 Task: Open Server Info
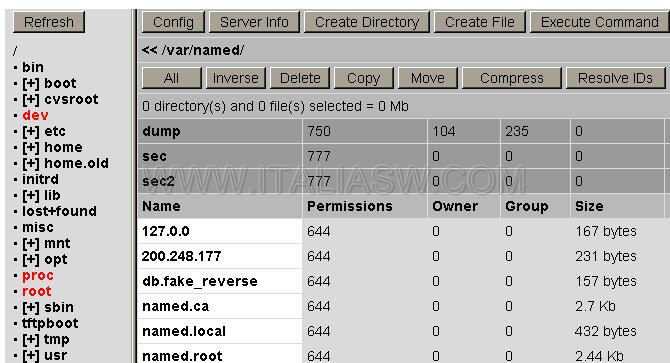254,22
